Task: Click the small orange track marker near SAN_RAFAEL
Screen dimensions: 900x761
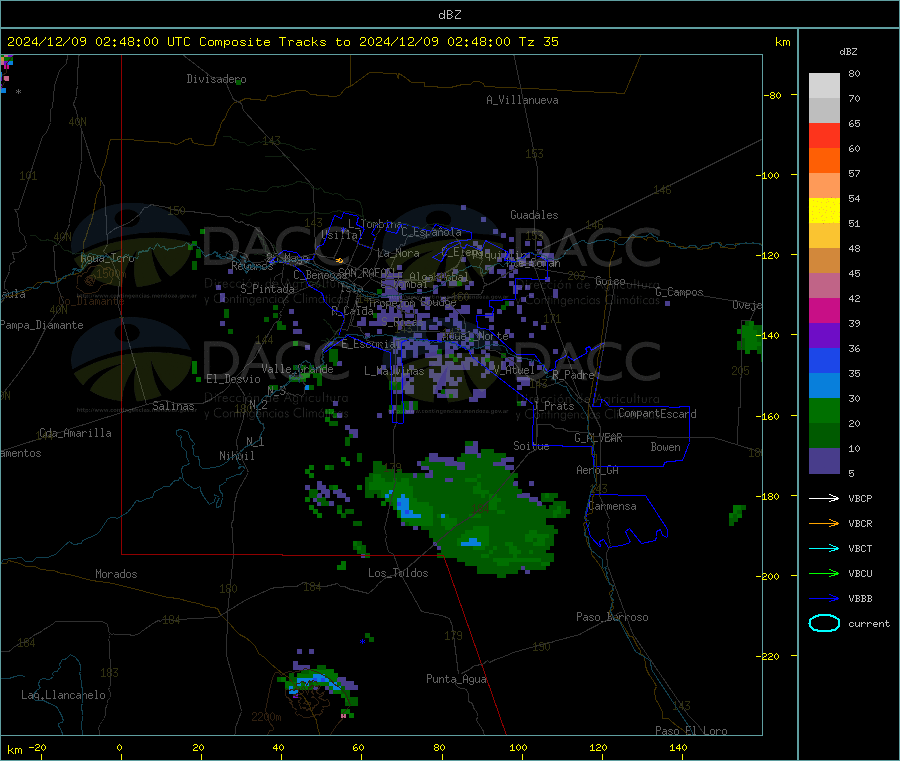Action: pyautogui.click(x=339, y=261)
